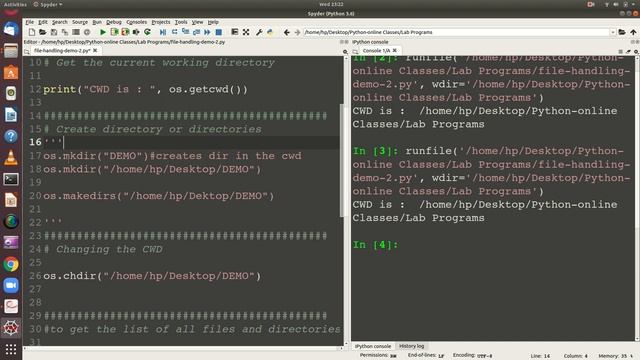
Task: Click the debug step-over icon
Action: coord(174,32)
